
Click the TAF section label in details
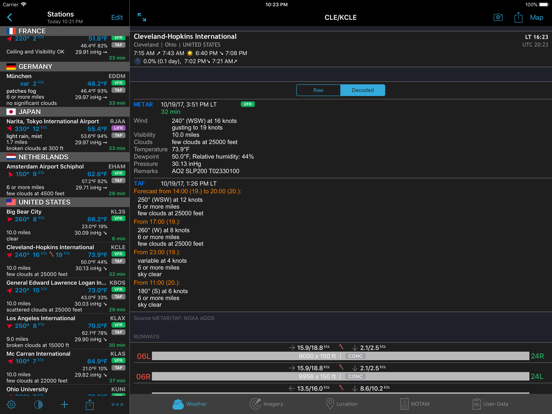point(139,183)
